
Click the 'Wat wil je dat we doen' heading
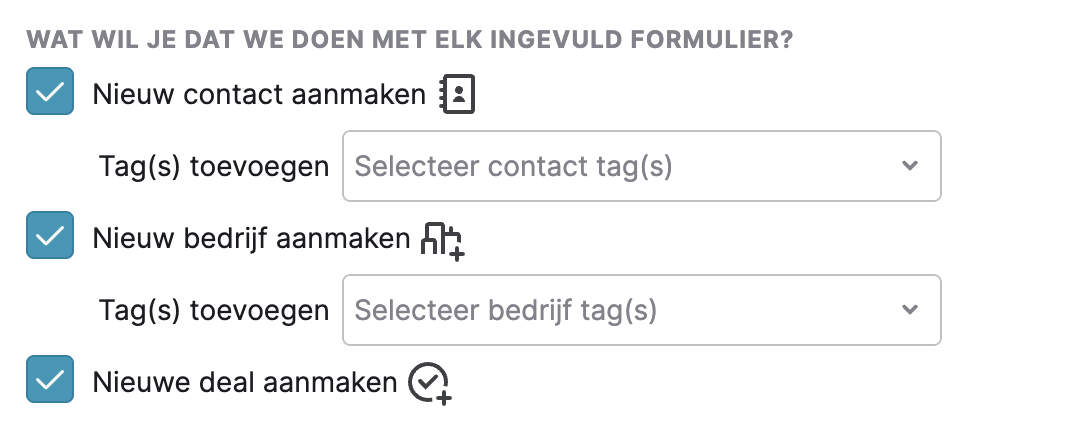(x=410, y=40)
